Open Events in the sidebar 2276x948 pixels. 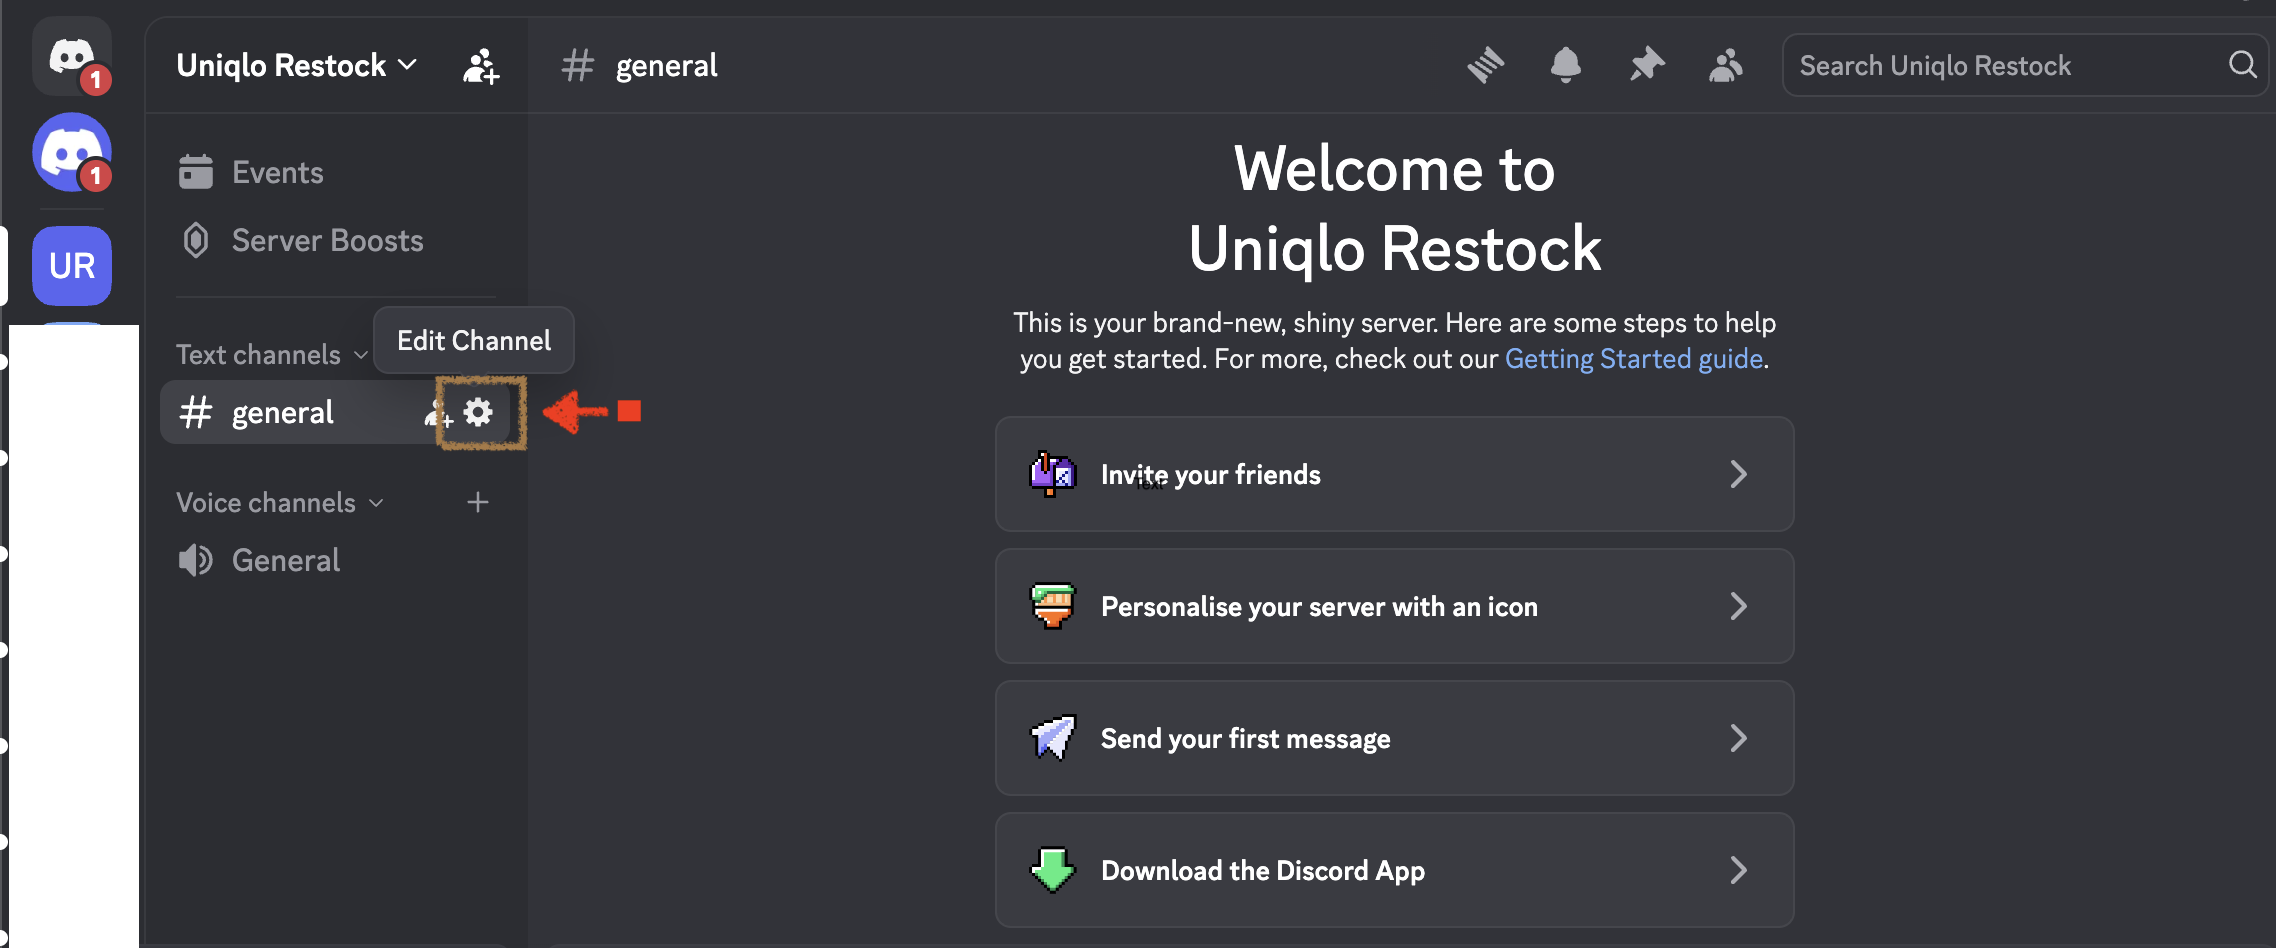[336, 172]
